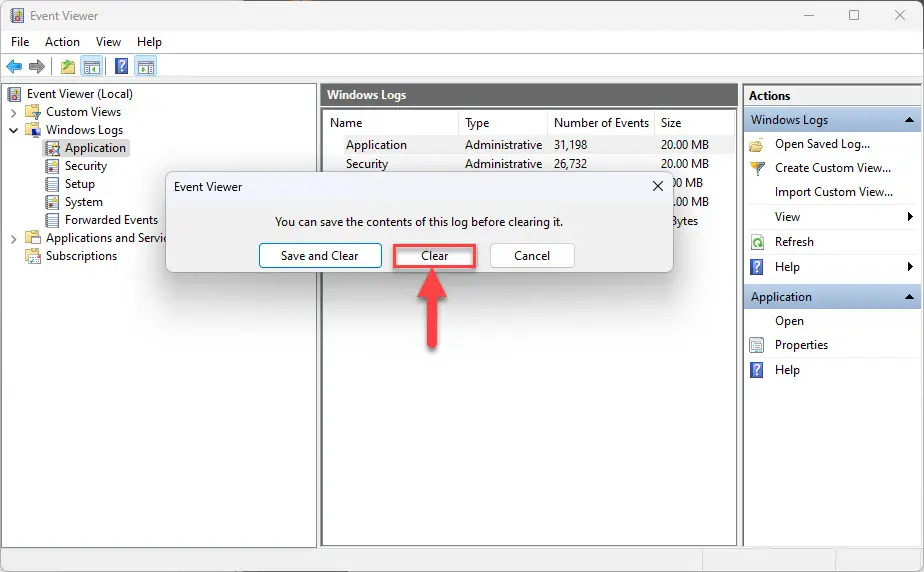Open the View submenu arrow in Actions
This screenshot has height=572, width=924.
point(910,217)
